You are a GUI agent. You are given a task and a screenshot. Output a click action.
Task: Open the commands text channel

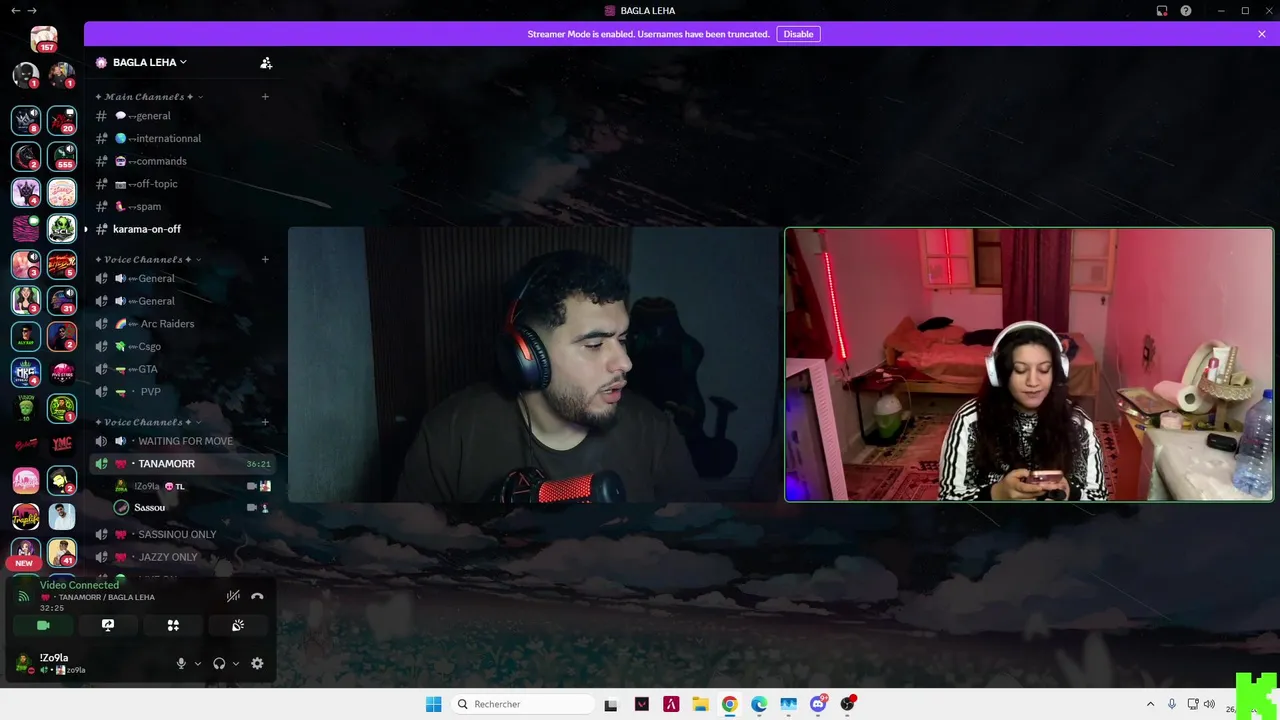180,161
